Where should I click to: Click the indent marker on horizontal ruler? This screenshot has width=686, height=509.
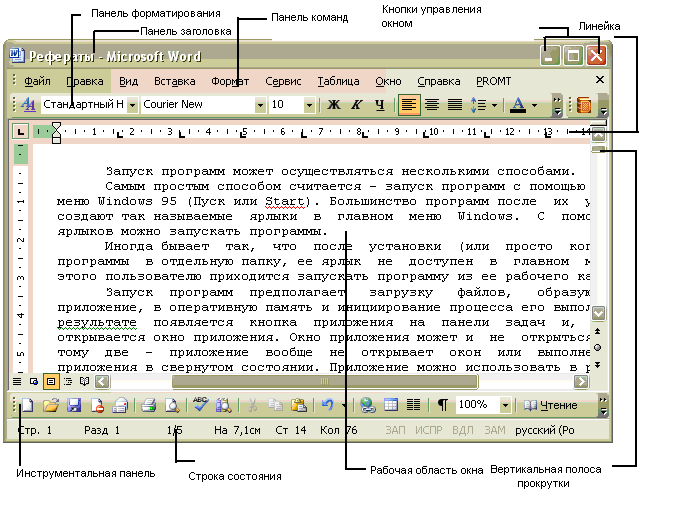[56, 133]
